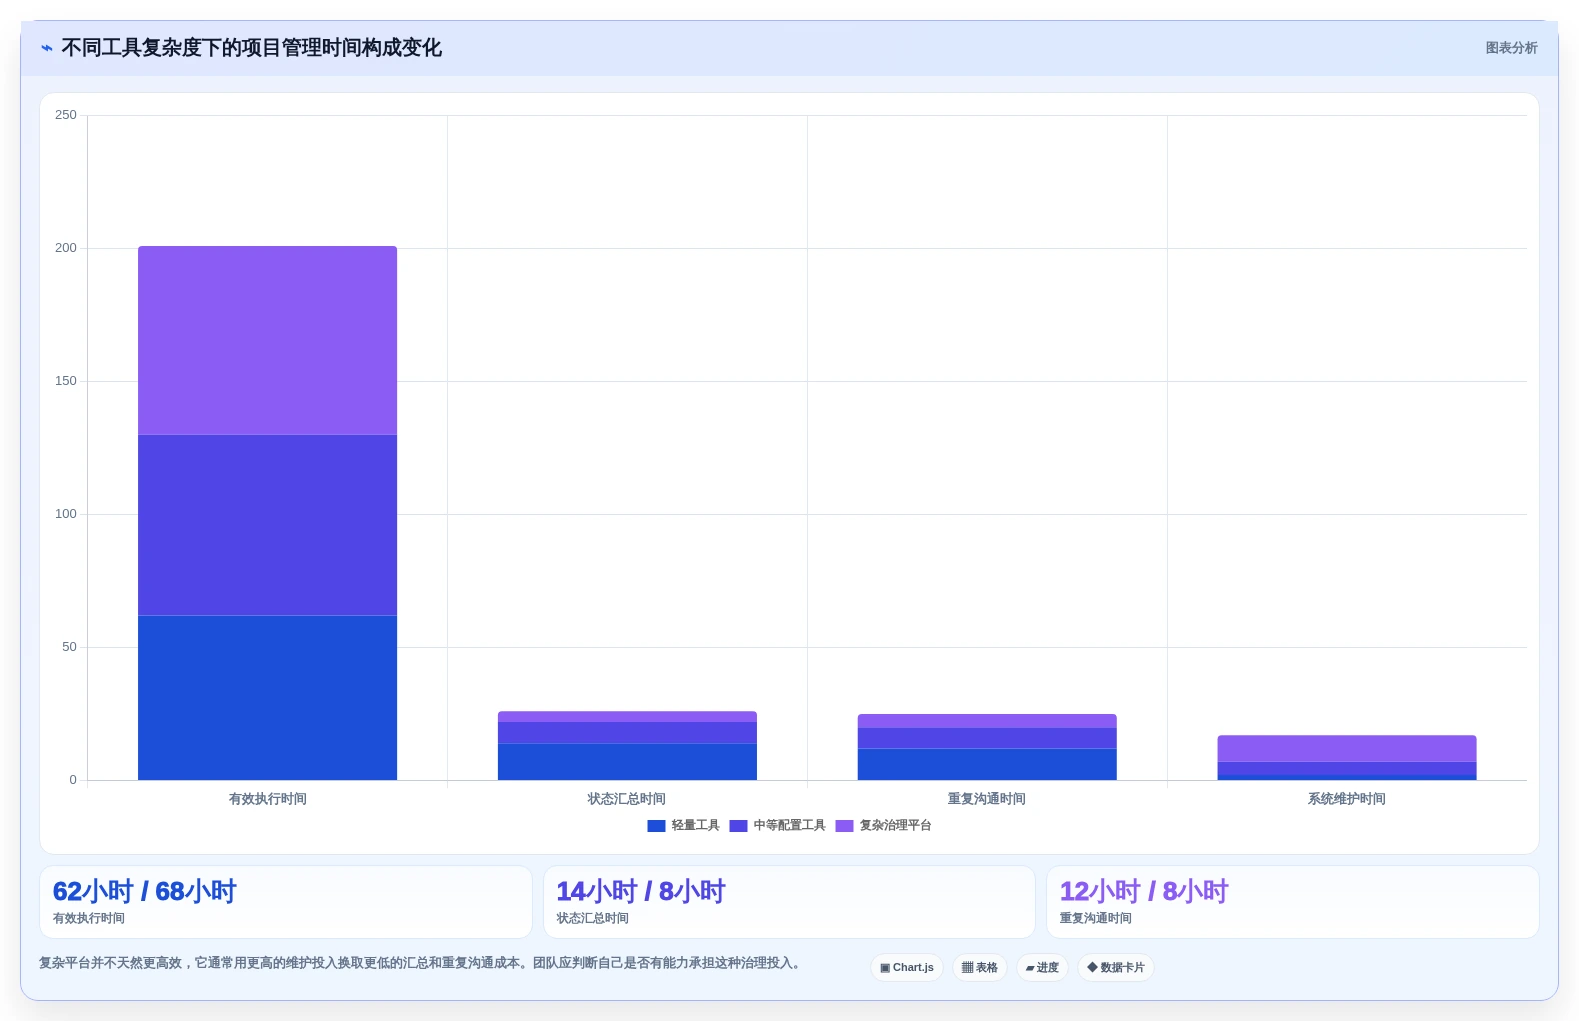
Task: Click the 复杂治理平台 purple legend swatch
Action: coord(844,826)
